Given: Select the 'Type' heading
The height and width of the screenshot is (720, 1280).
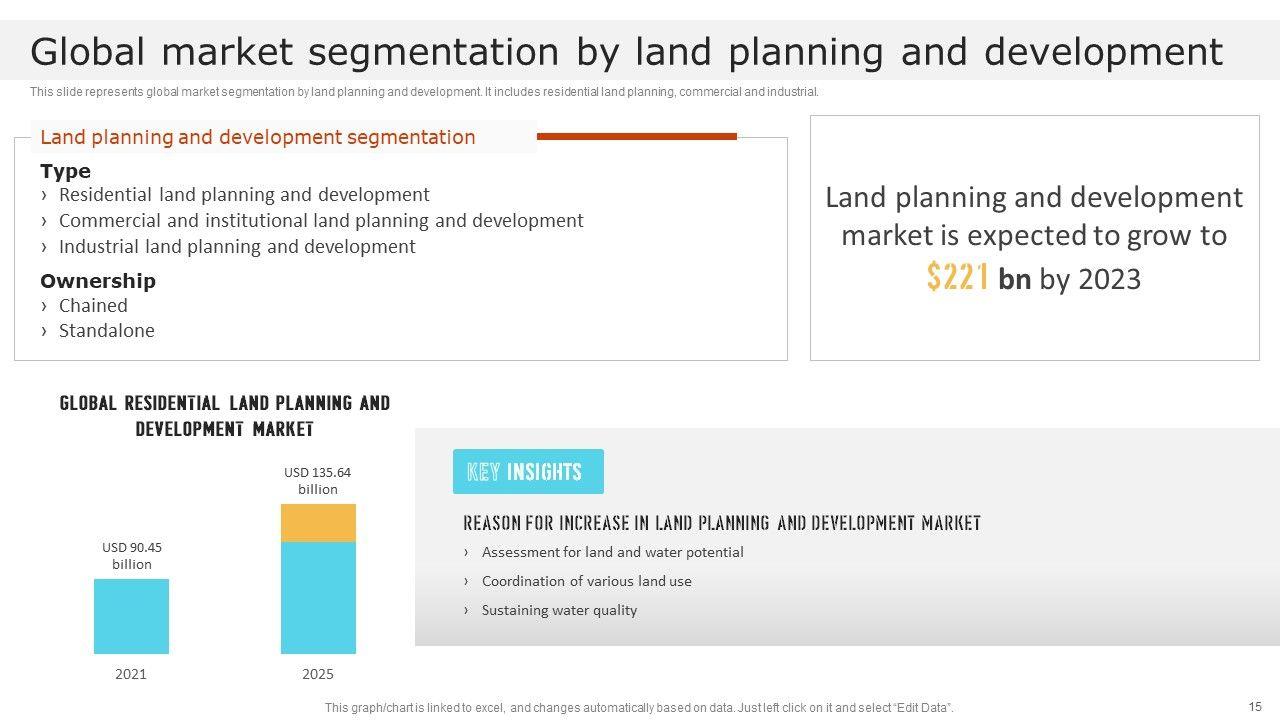Looking at the screenshot, I should (65, 171).
